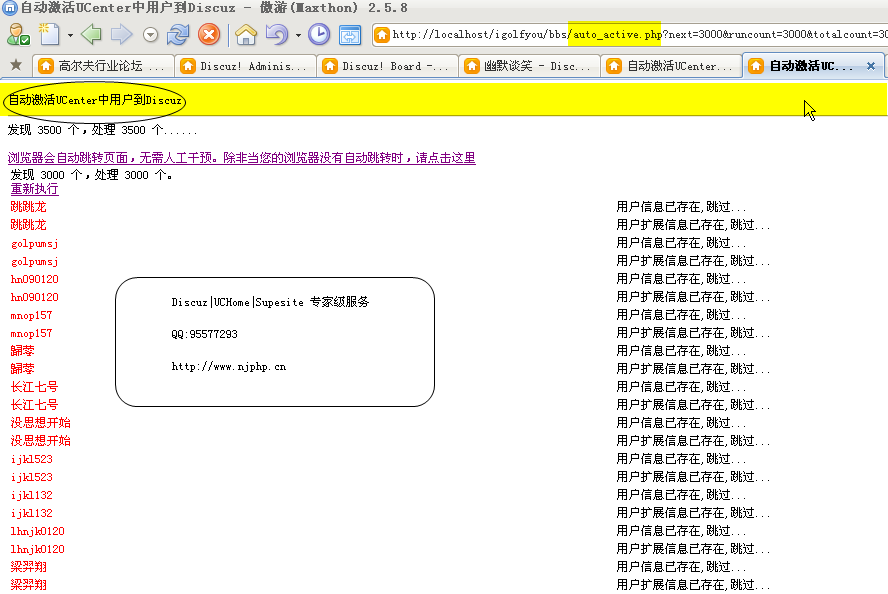Click hn090120 in the 用户扩展信息已存在 row
Viewport: 888px width, 594px height.
pyautogui.click(x=35, y=297)
